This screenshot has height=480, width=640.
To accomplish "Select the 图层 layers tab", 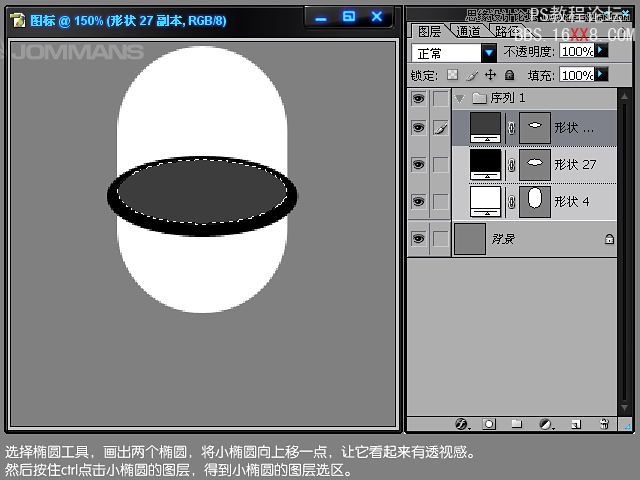I will tap(429, 32).
